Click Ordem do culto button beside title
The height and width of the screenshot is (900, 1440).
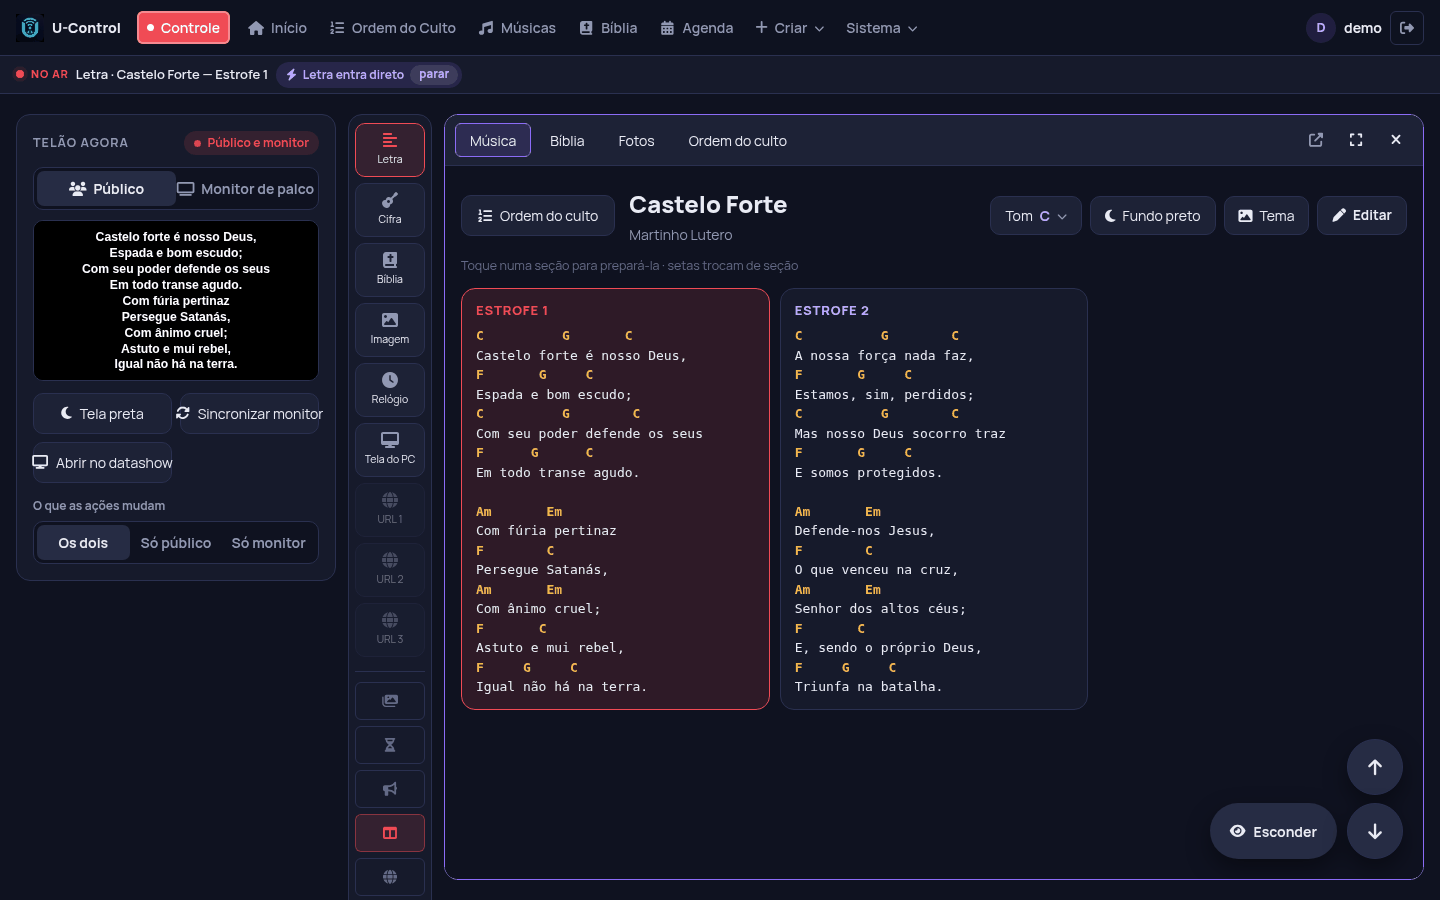[x=538, y=216]
